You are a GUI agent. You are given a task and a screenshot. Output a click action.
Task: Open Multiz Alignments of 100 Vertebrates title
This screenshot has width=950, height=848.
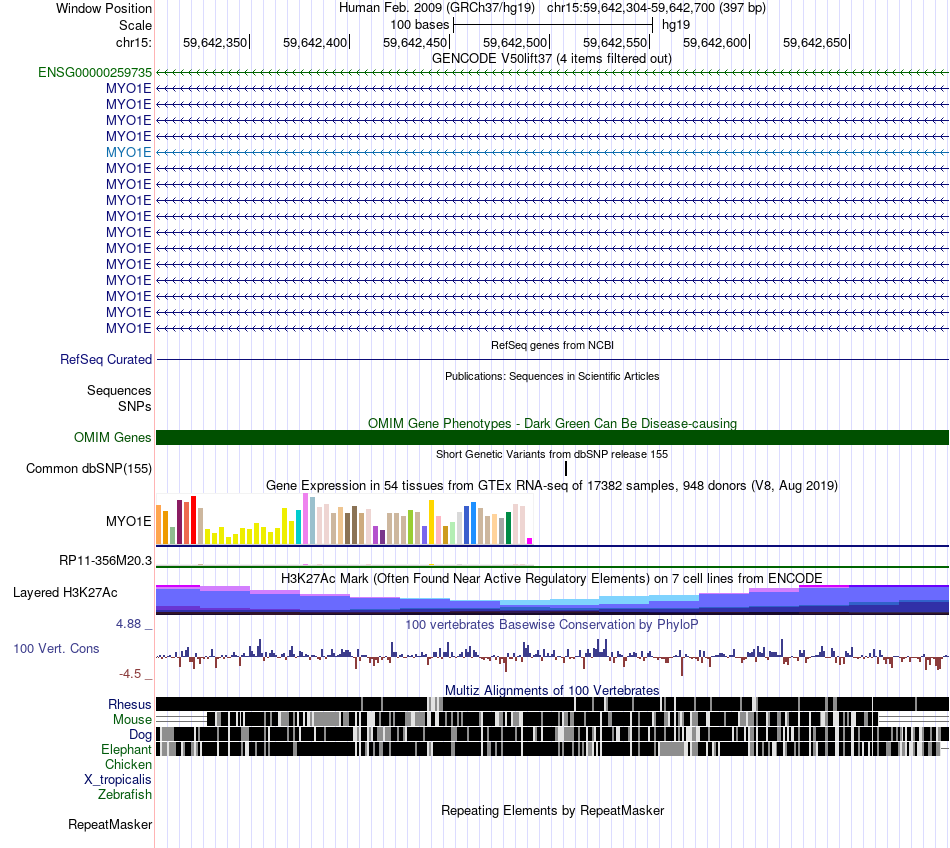(x=552, y=691)
